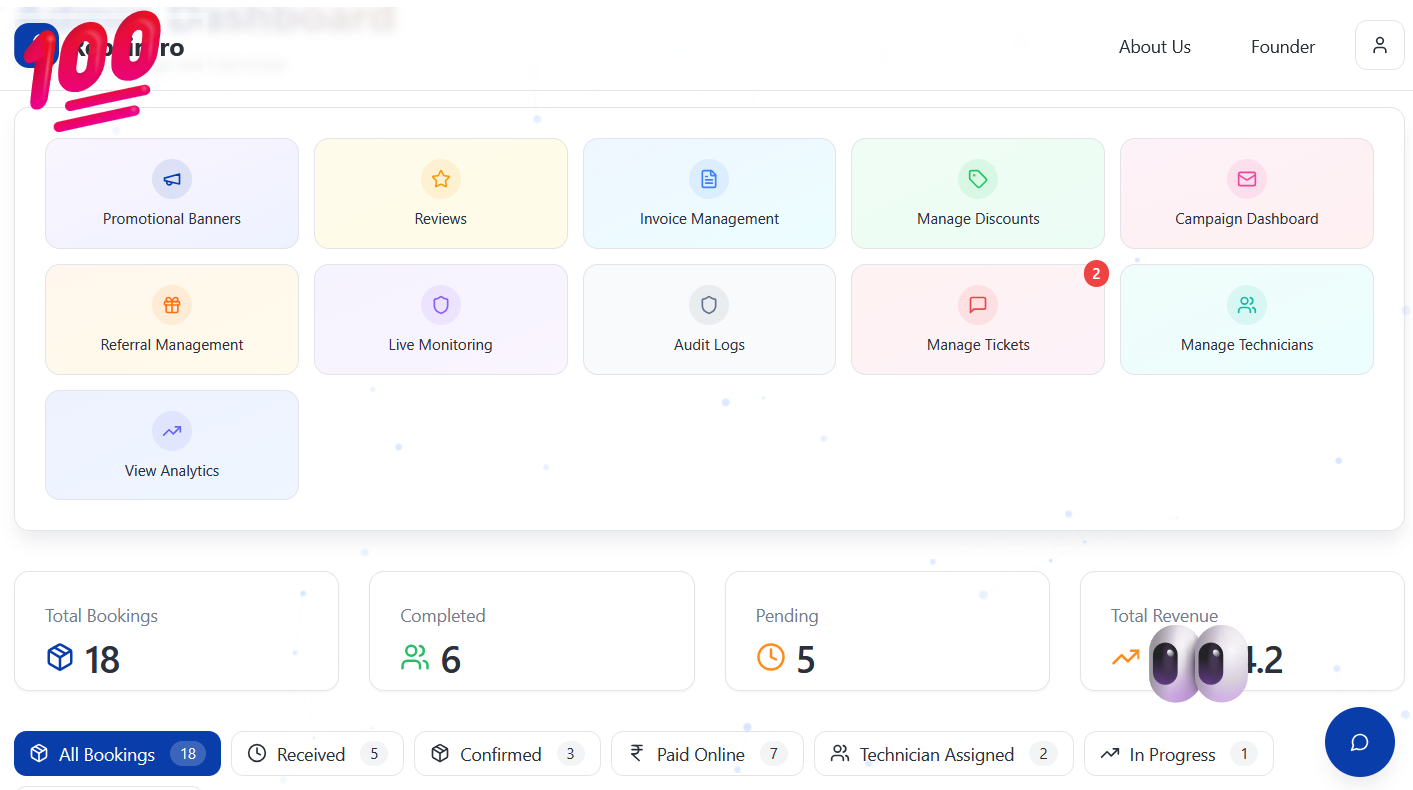
Task: Click the Campaign Dashboard envelope icon
Action: [1246, 178]
